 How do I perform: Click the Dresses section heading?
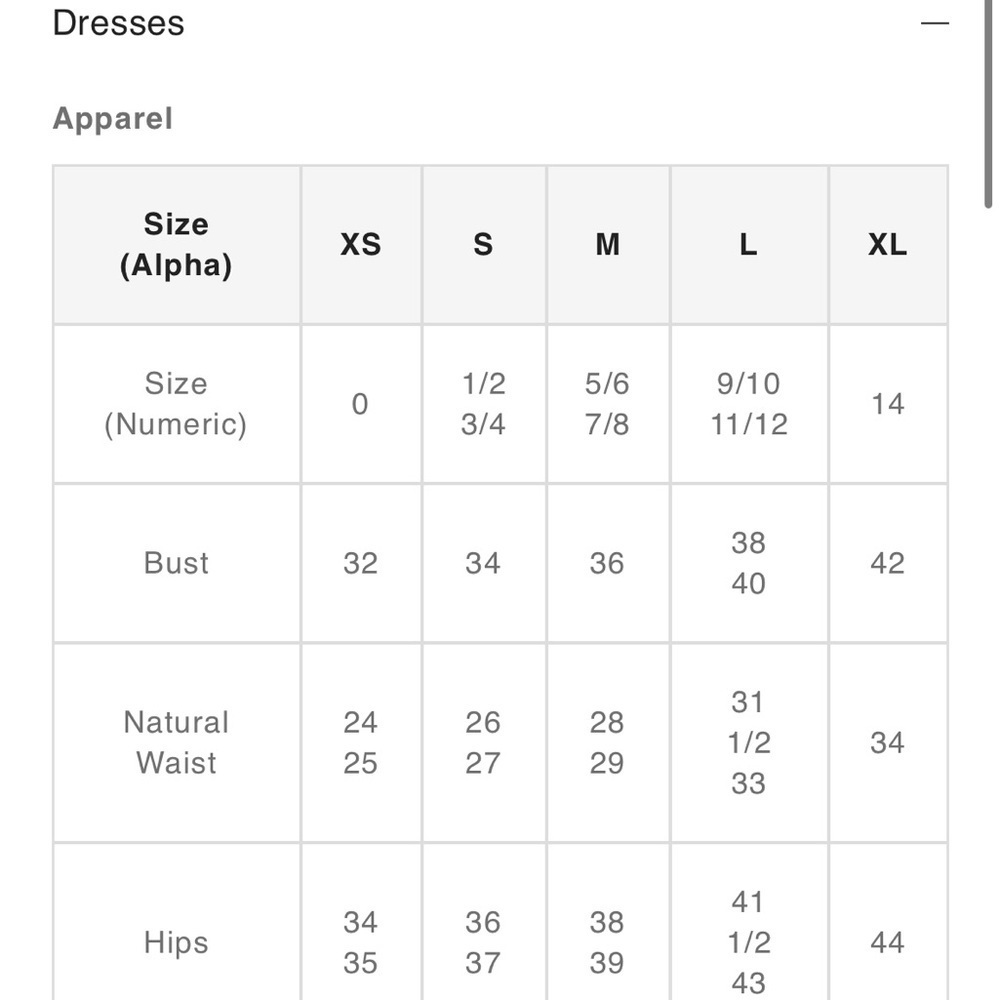[117, 22]
